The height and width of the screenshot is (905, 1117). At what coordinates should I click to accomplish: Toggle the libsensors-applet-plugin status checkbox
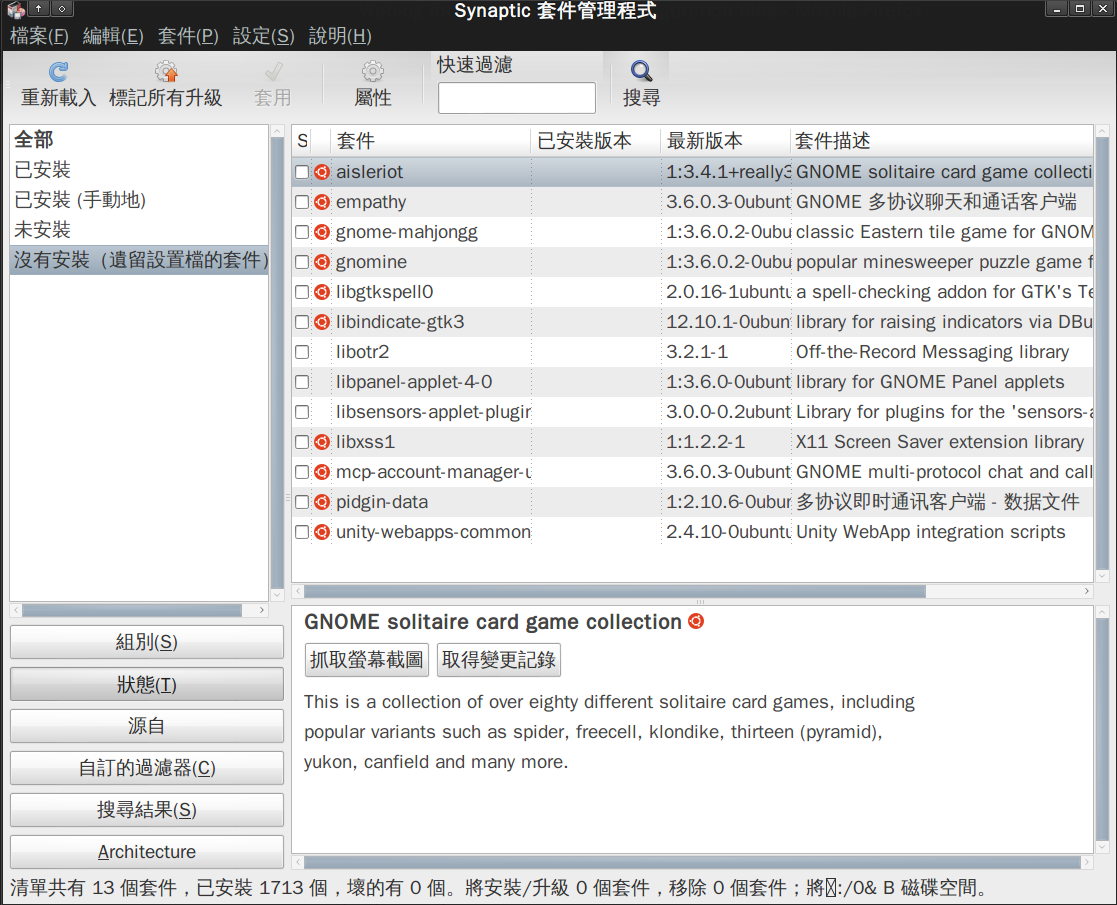tap(302, 412)
